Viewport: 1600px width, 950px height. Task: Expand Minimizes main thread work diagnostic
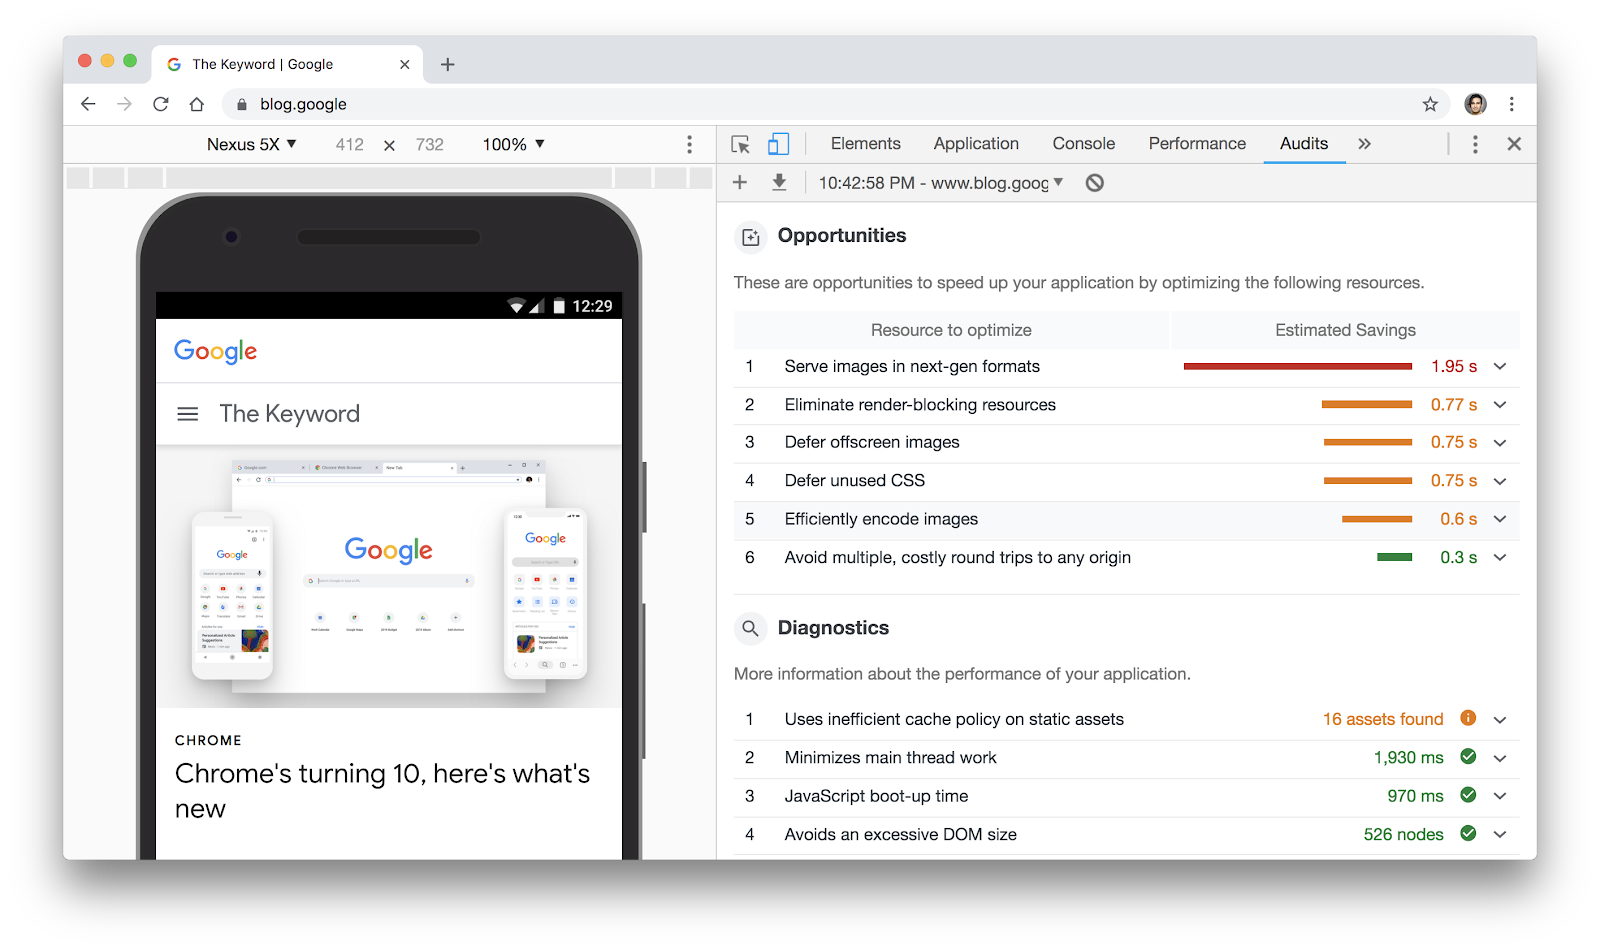(x=1500, y=758)
